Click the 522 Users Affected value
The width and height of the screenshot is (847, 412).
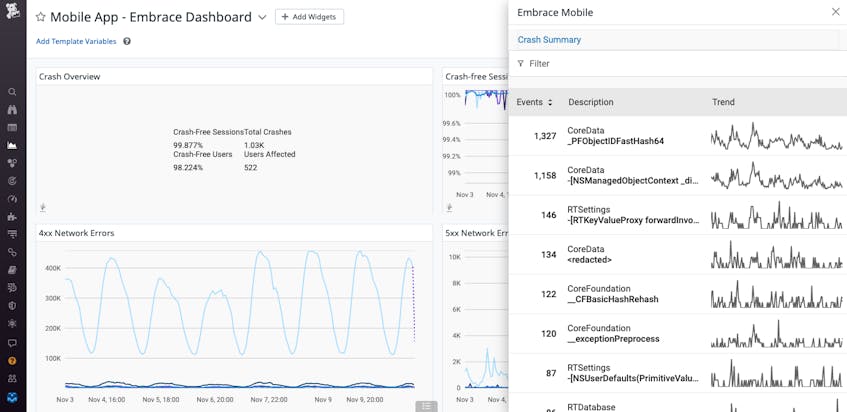click(x=251, y=168)
